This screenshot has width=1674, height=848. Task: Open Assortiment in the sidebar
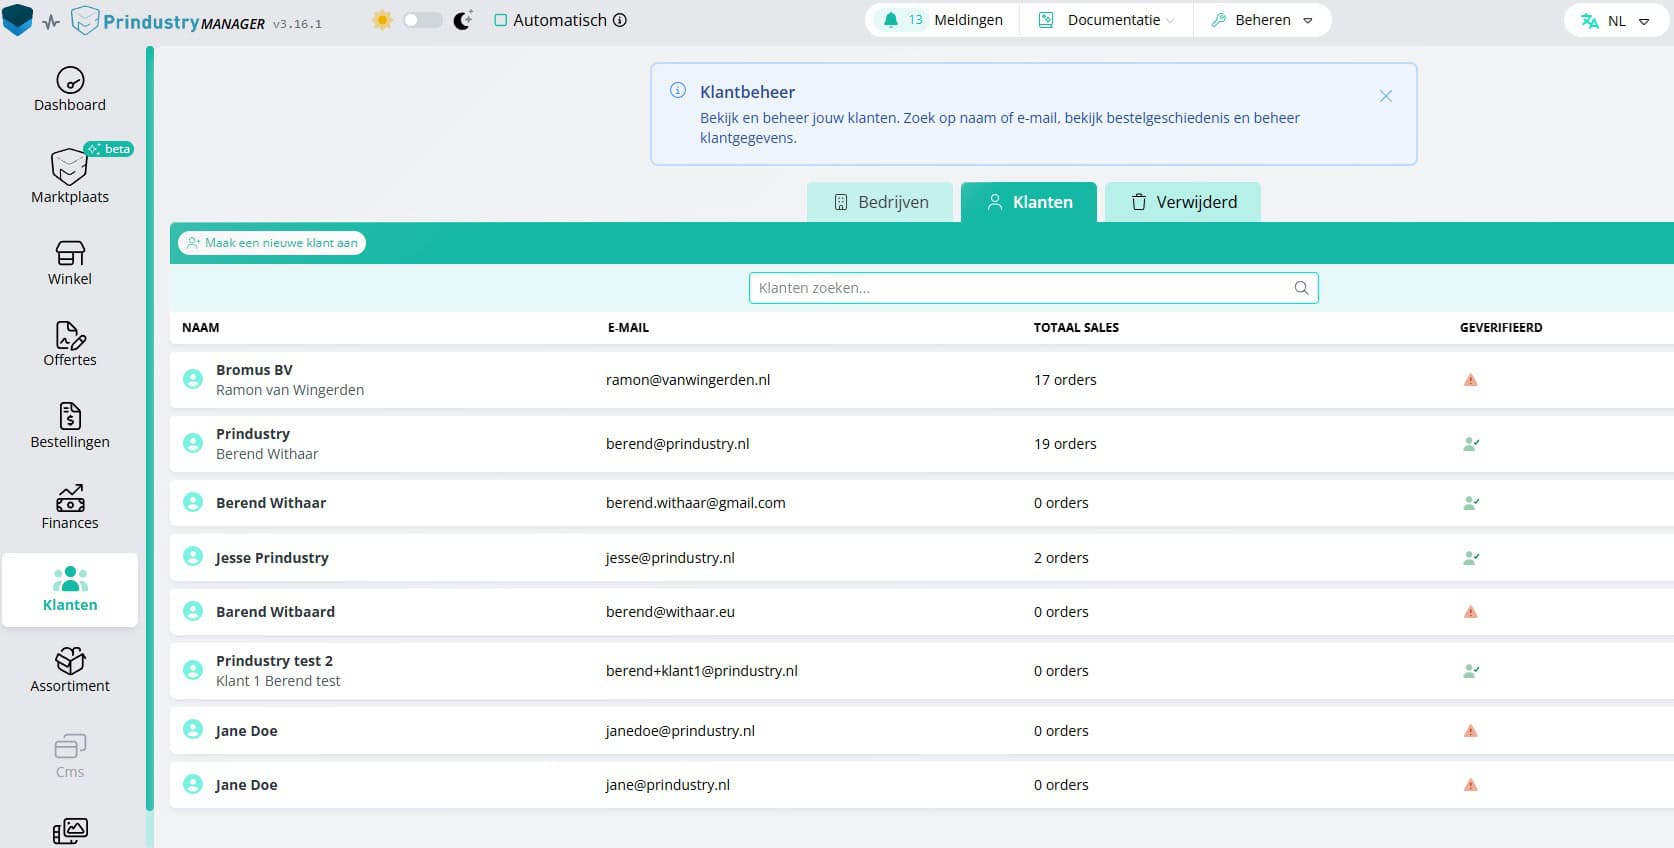pos(70,670)
